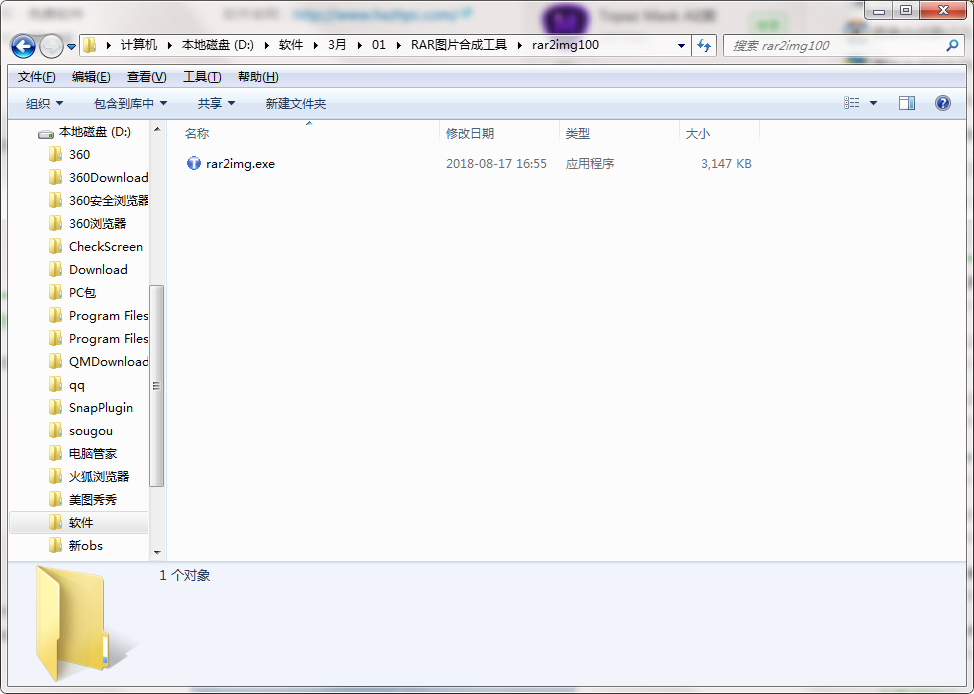This screenshot has height=694, width=974.
Task: Select the 软件 folder in tree
Action: click(79, 523)
